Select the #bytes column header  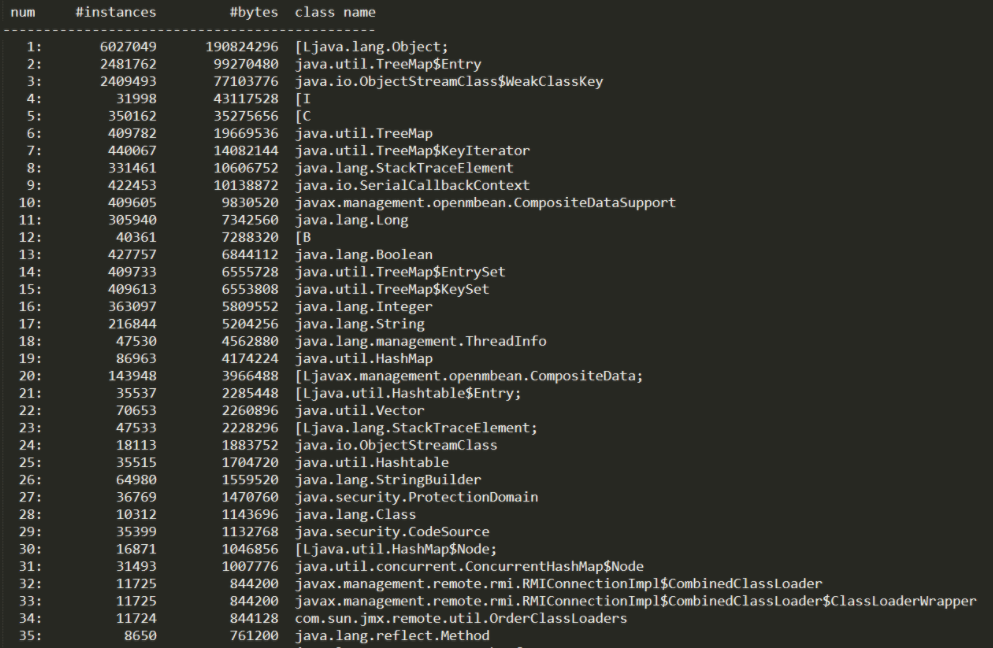click(x=253, y=13)
